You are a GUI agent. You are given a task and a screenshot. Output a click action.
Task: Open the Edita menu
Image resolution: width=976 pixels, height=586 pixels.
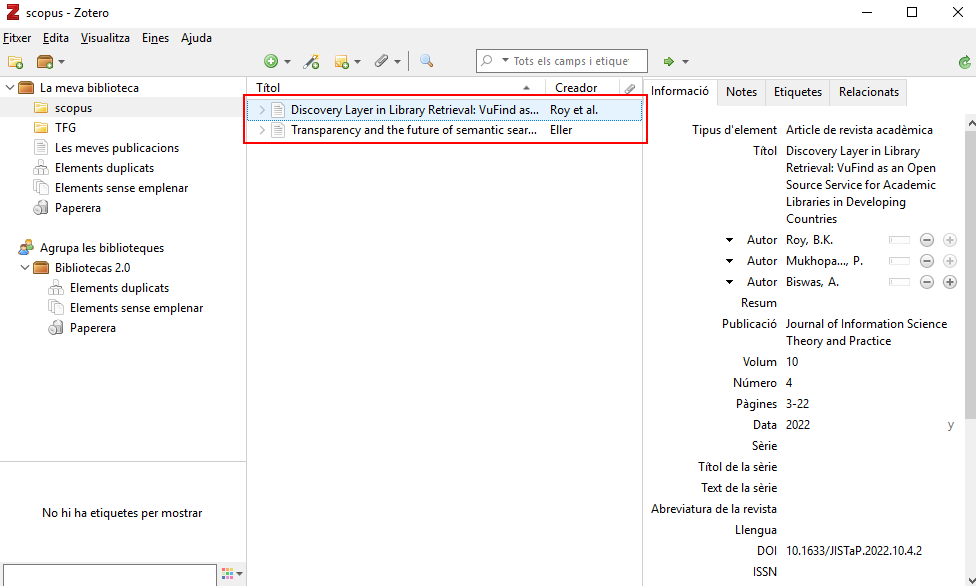coord(55,38)
